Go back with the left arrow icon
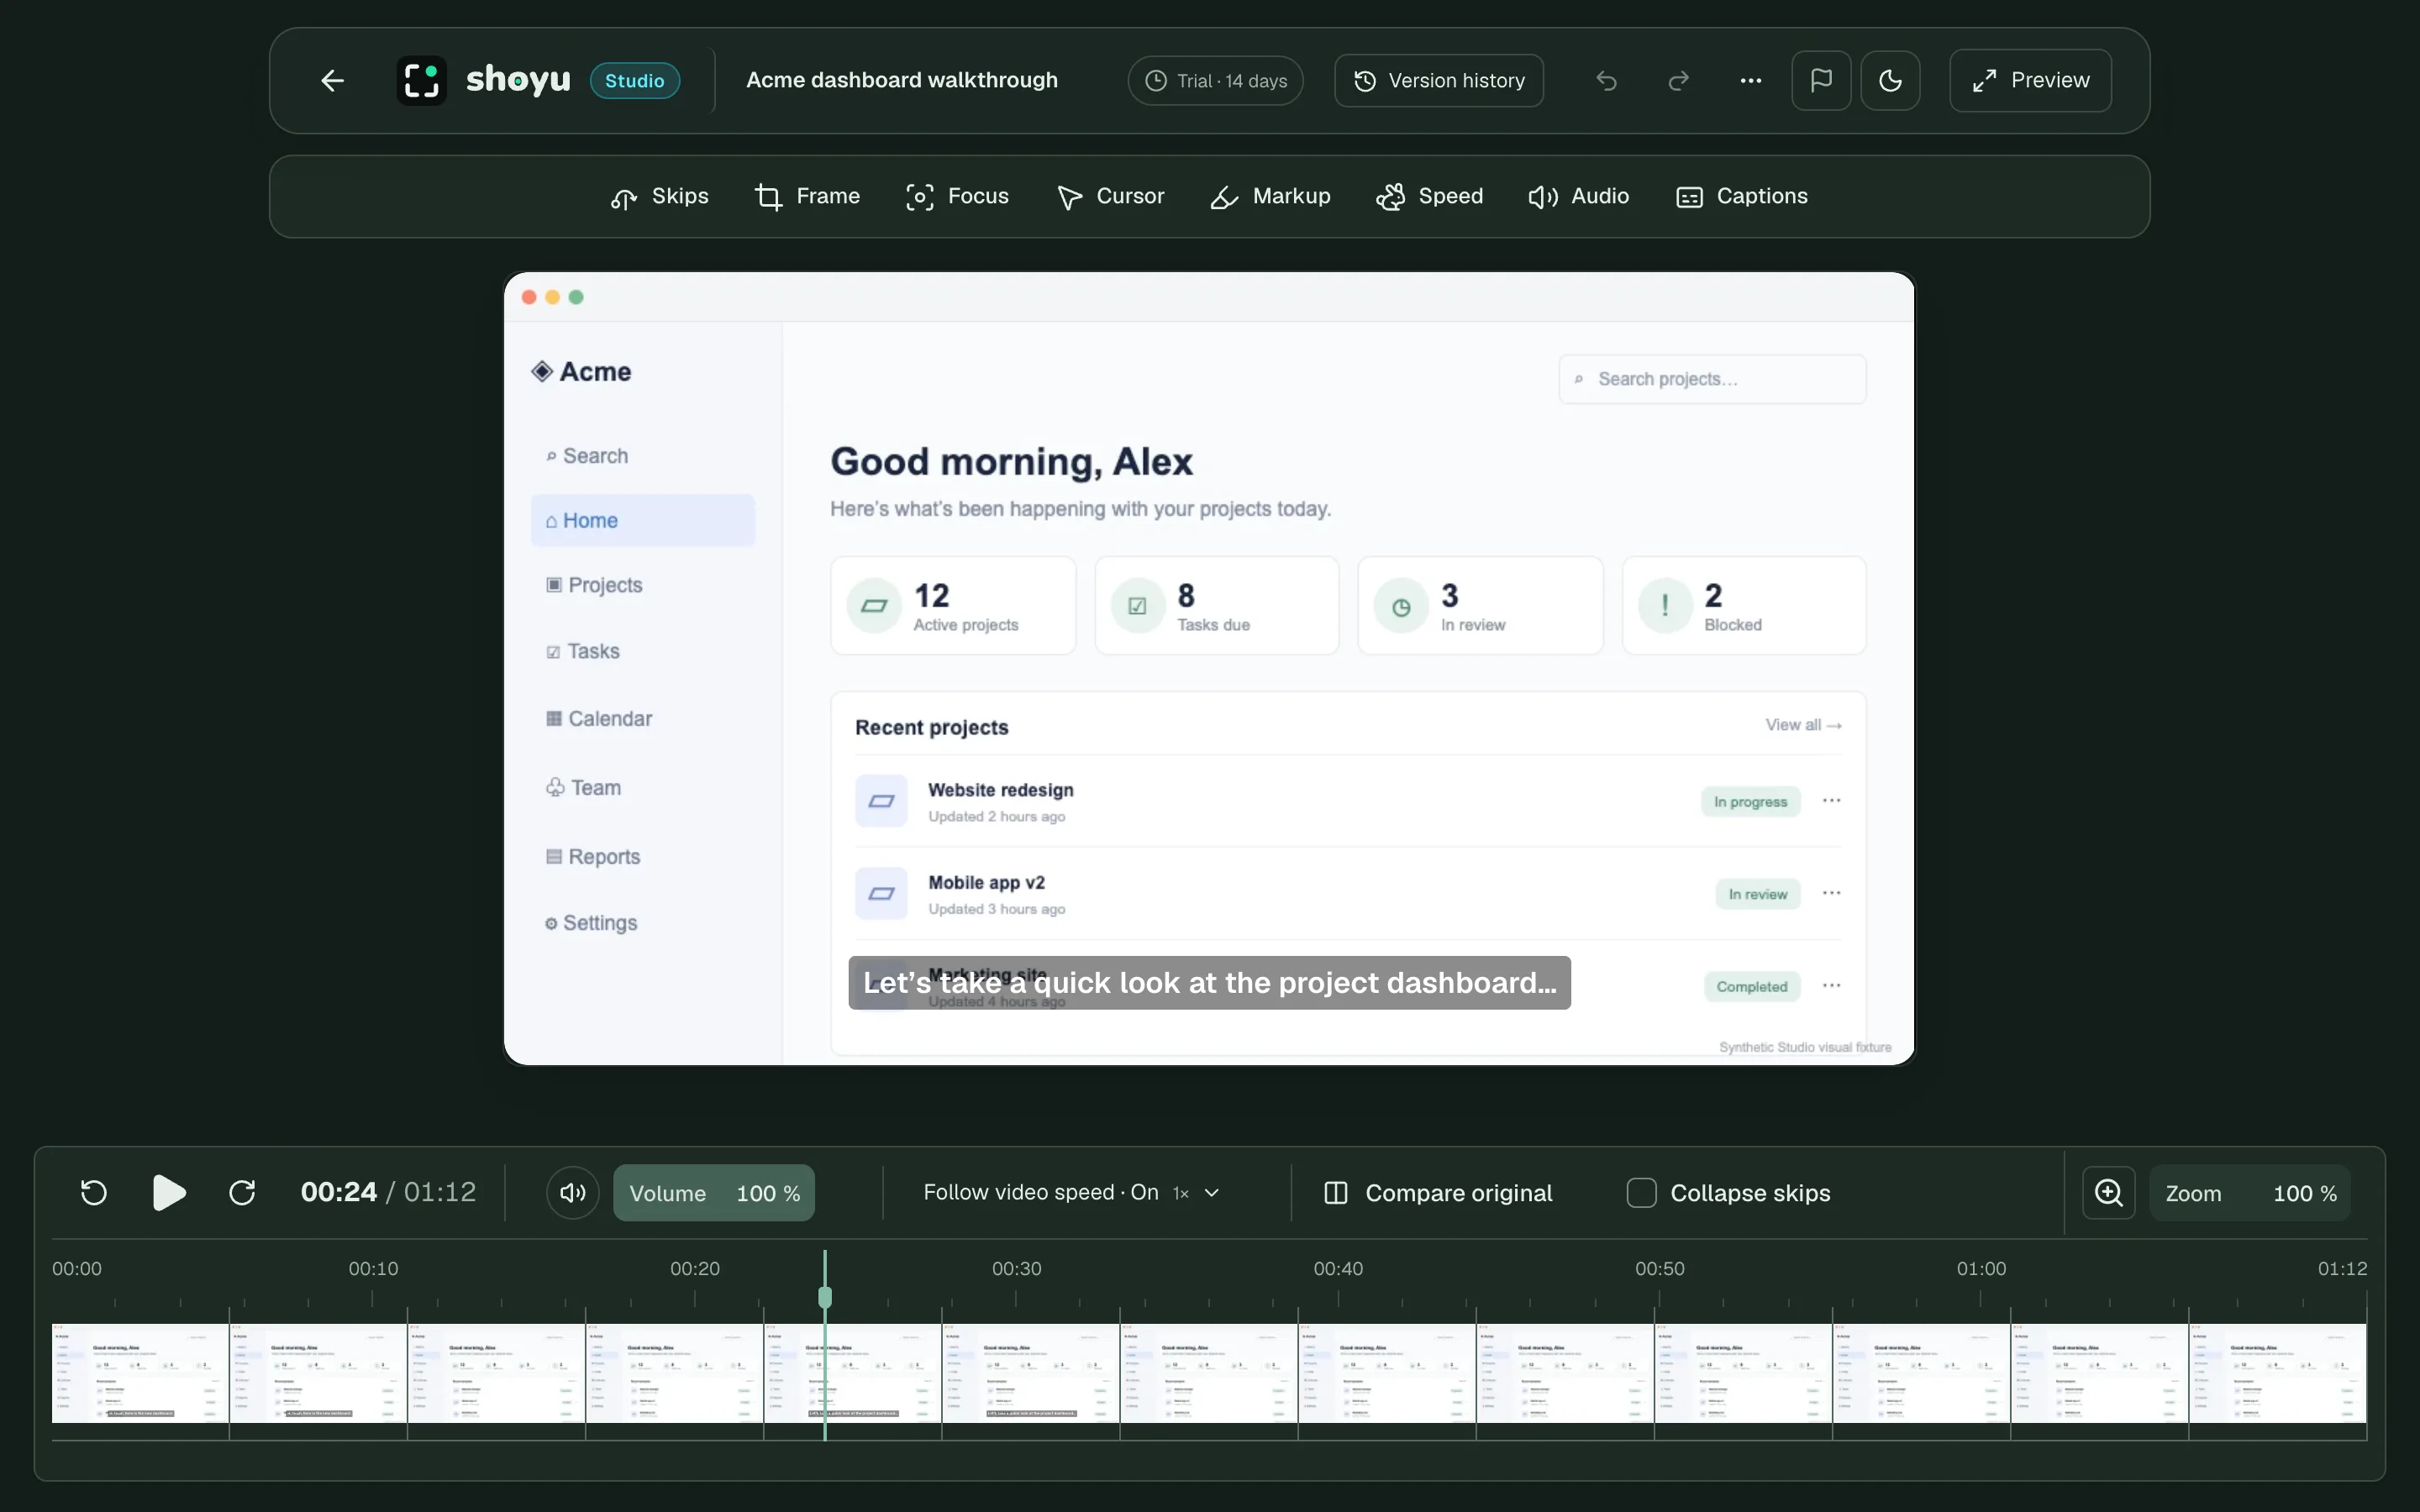This screenshot has width=2420, height=1512. pos(332,80)
